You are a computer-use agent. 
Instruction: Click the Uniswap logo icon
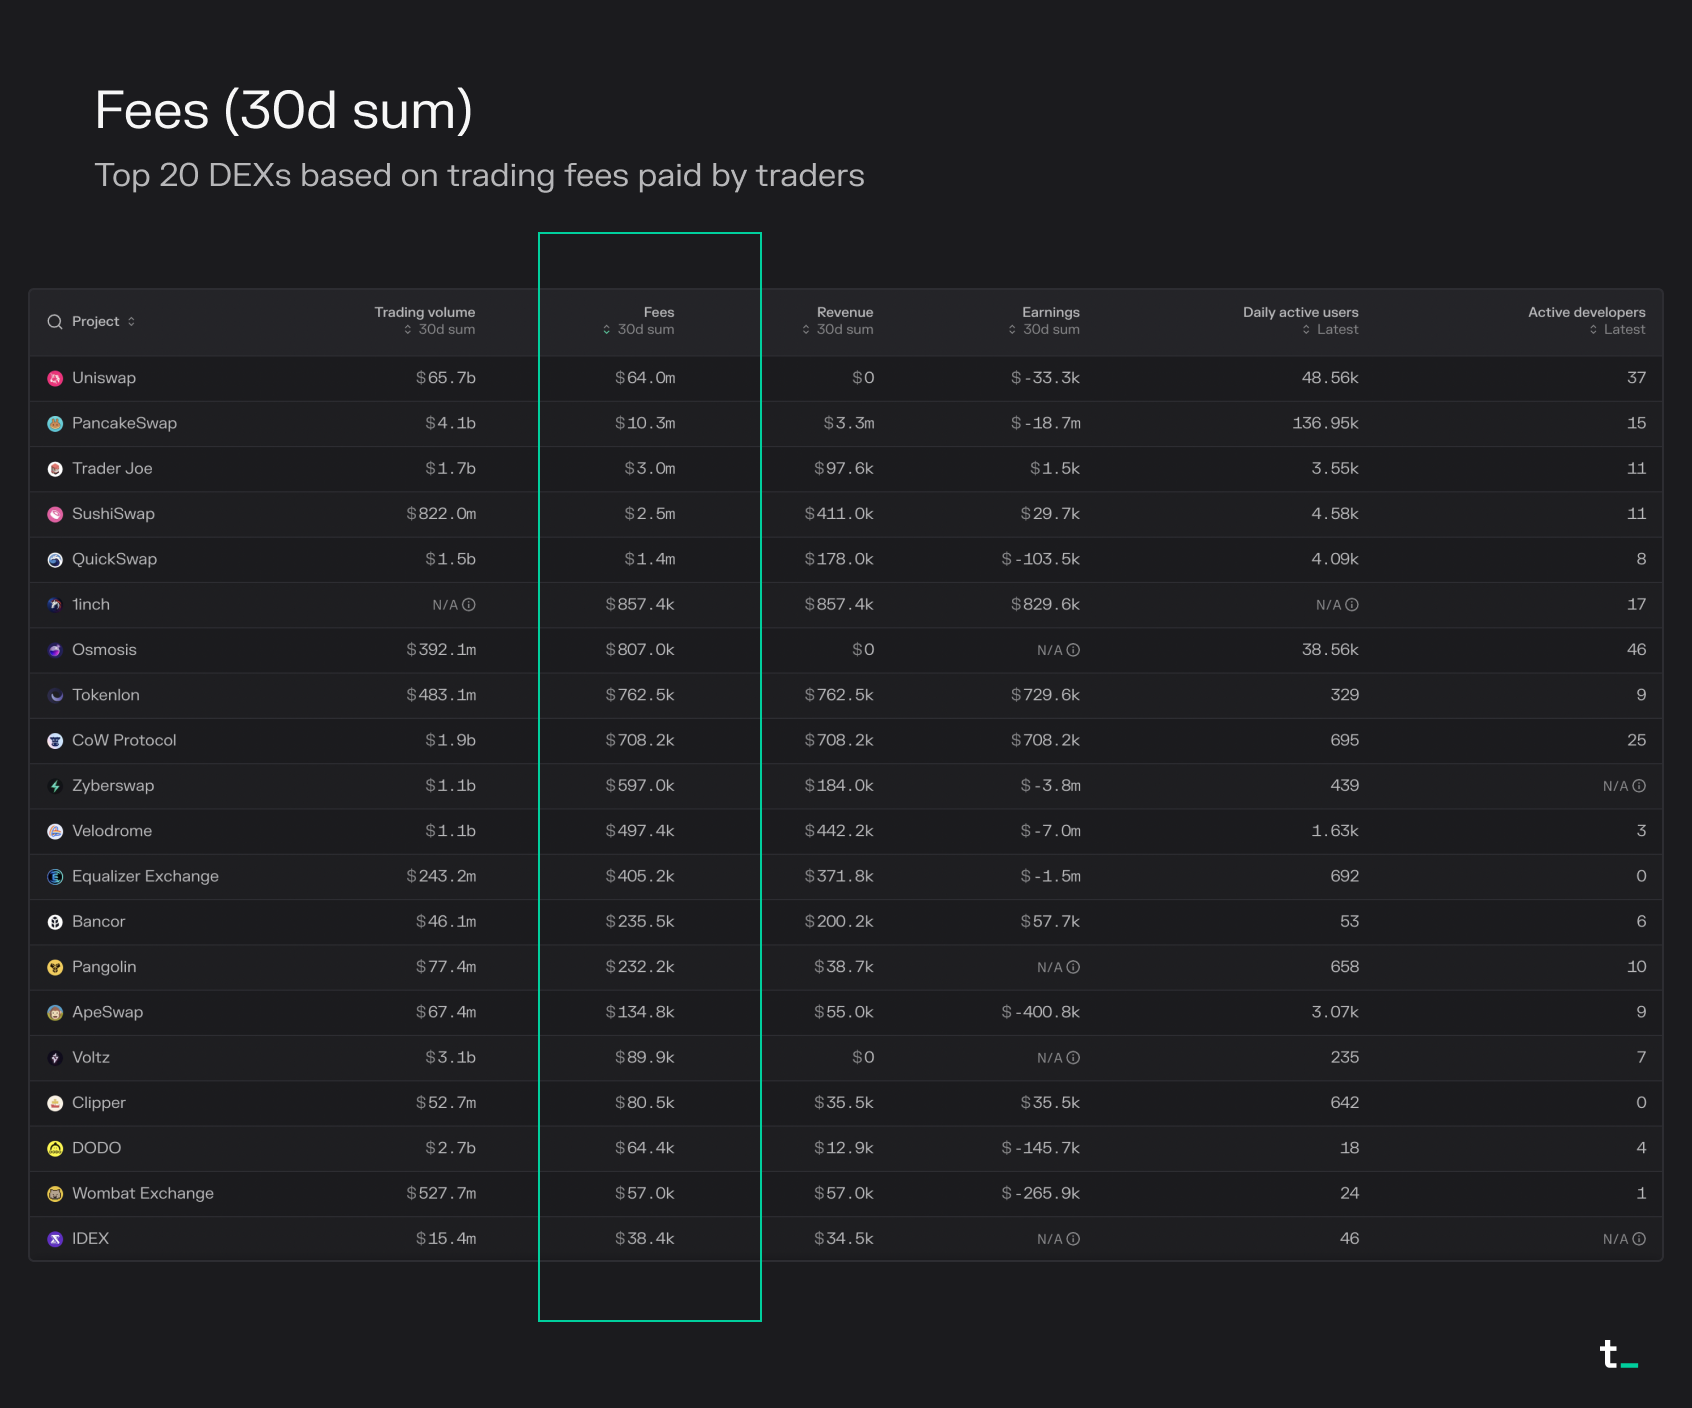(x=55, y=378)
